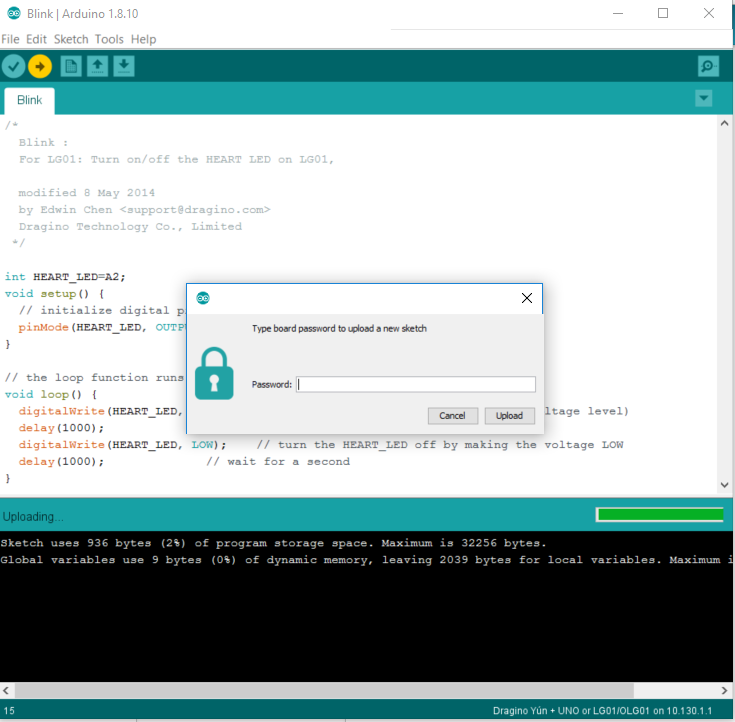Click the Arduino icon in the password dialog
Screen dimensions: 735x722
[203, 298]
